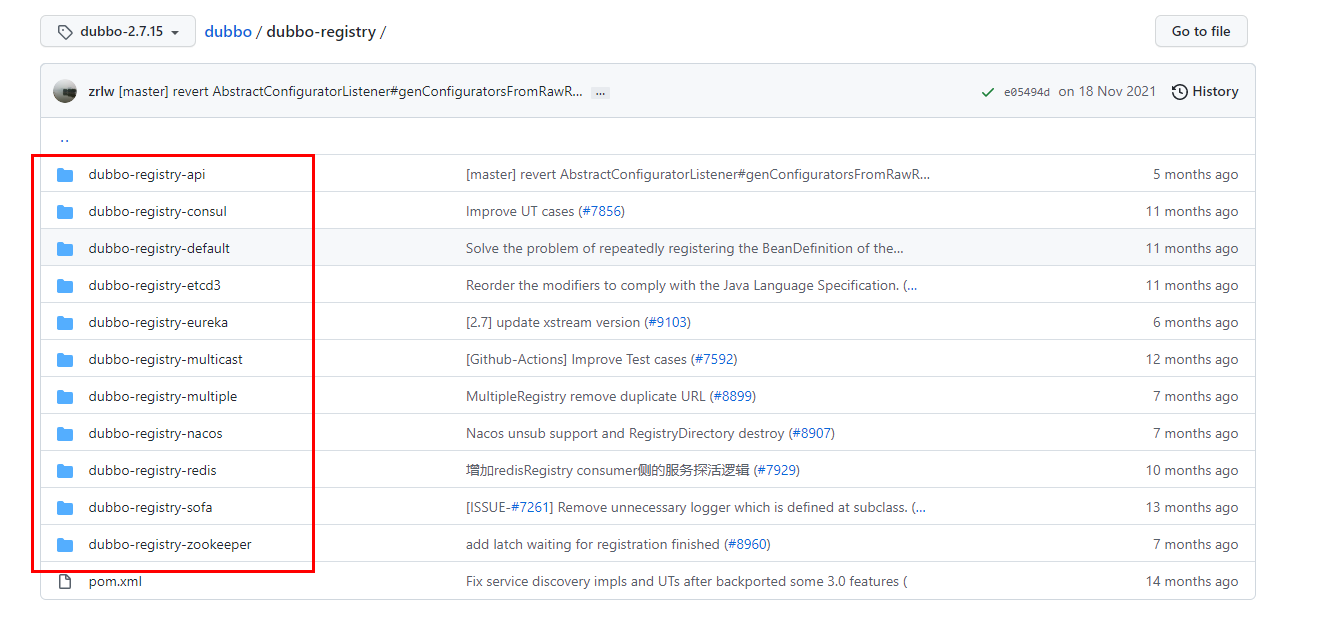Open the dubbo-registry-etcd3 folder
Image resolution: width=1332 pixels, height=632 pixels.
coord(155,285)
